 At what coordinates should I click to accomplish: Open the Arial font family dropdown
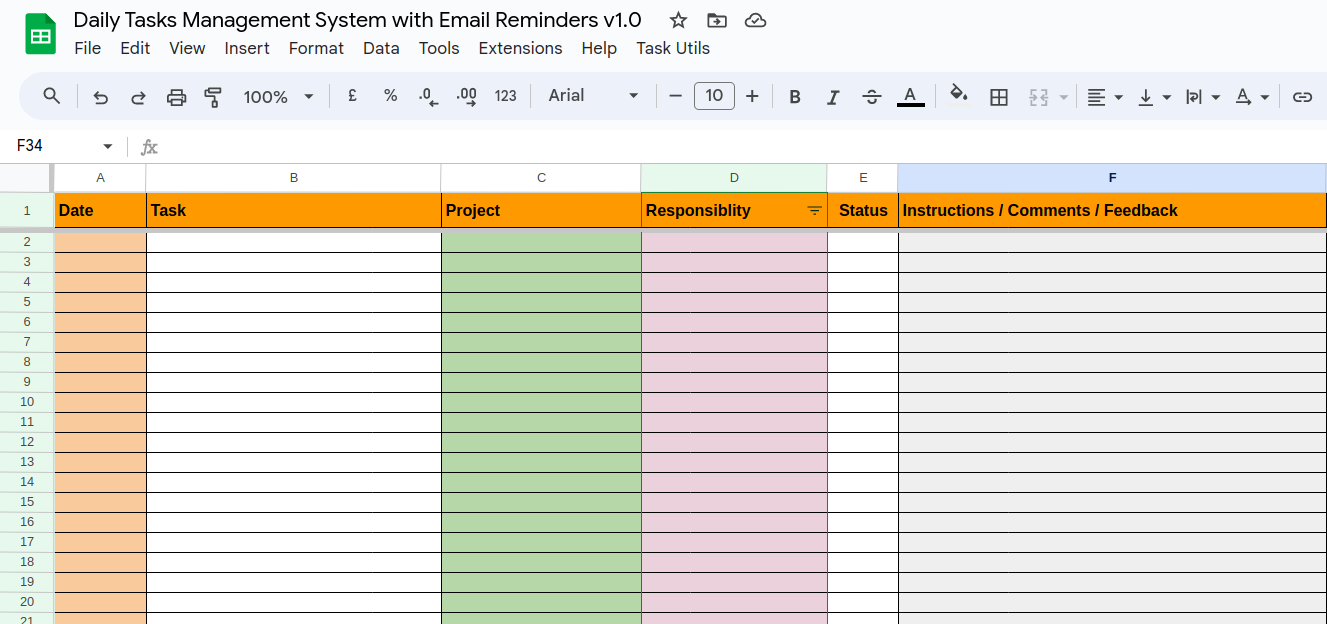[x=593, y=96]
